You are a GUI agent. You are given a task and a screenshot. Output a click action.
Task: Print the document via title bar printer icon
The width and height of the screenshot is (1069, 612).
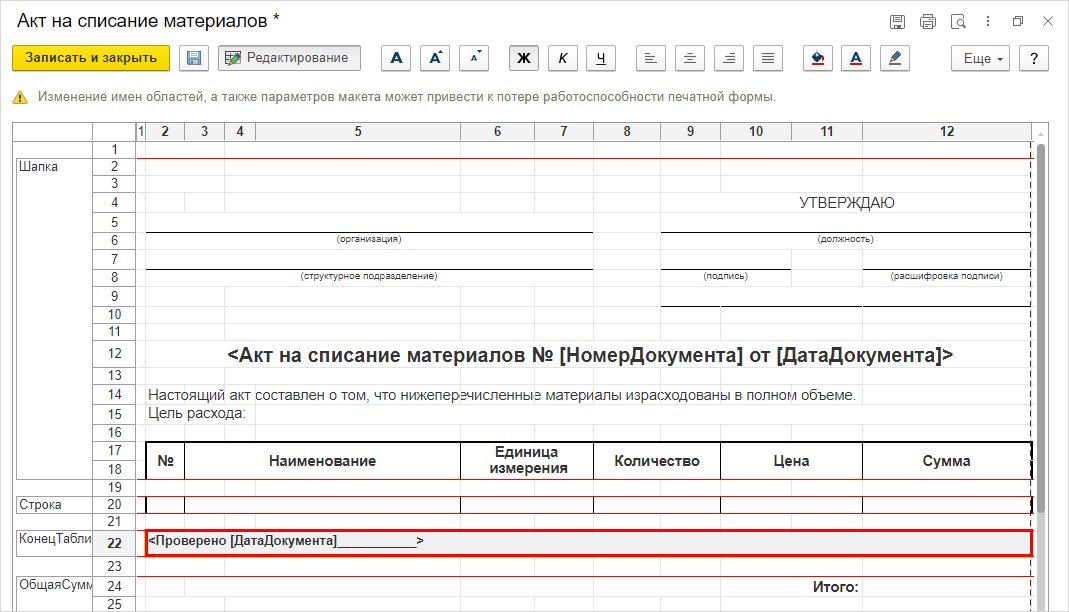[928, 22]
